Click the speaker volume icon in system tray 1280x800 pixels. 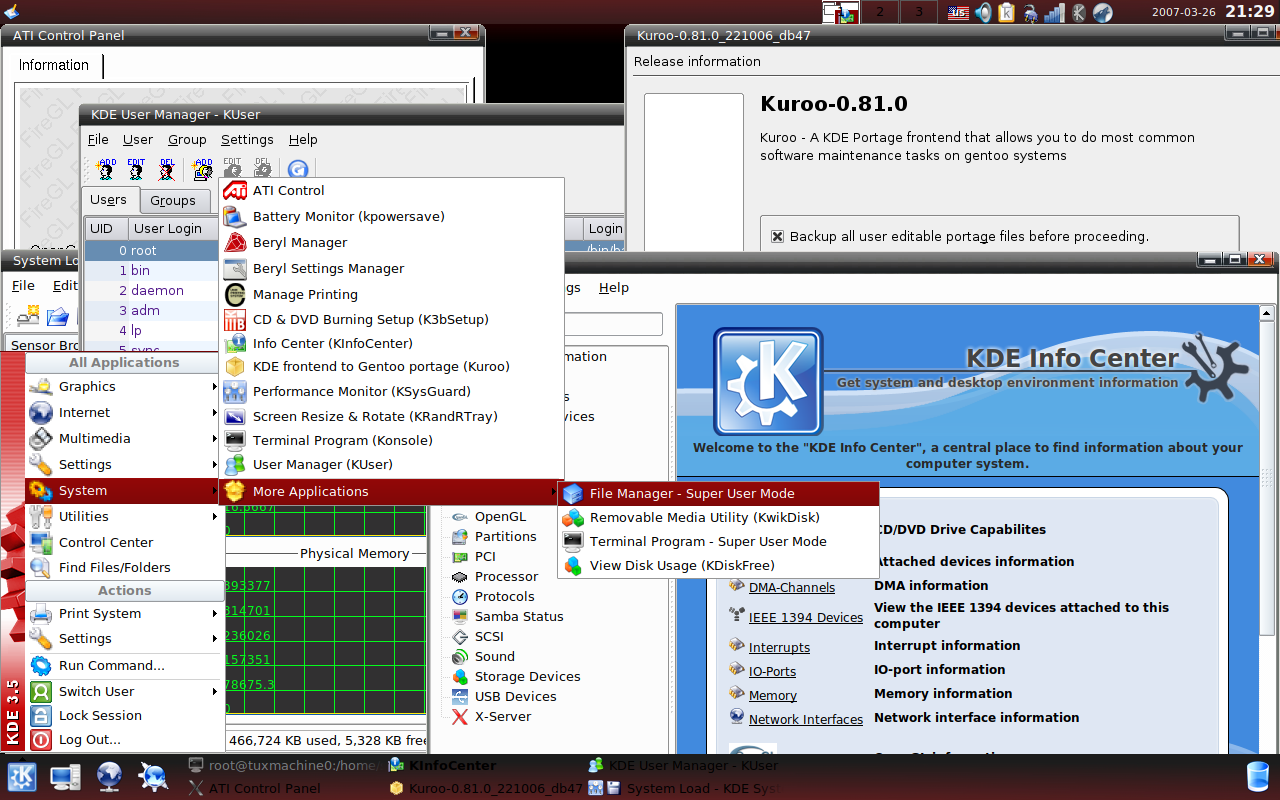pyautogui.click(x=983, y=12)
